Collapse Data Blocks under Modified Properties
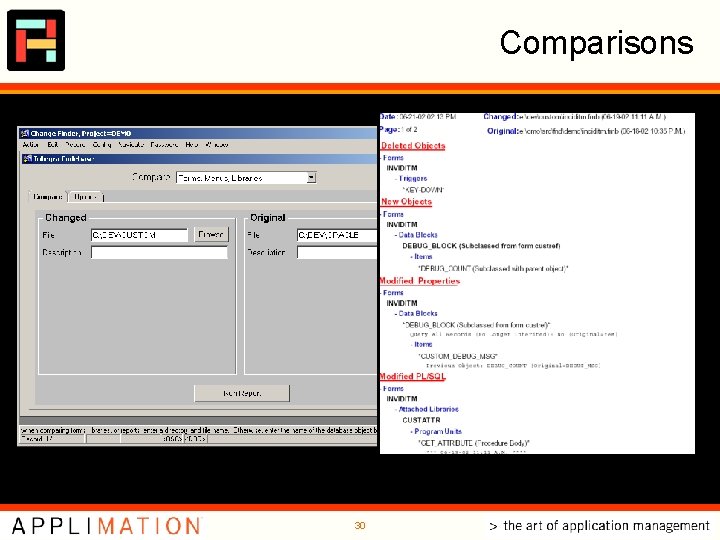The image size is (720, 540). pyautogui.click(x=416, y=313)
